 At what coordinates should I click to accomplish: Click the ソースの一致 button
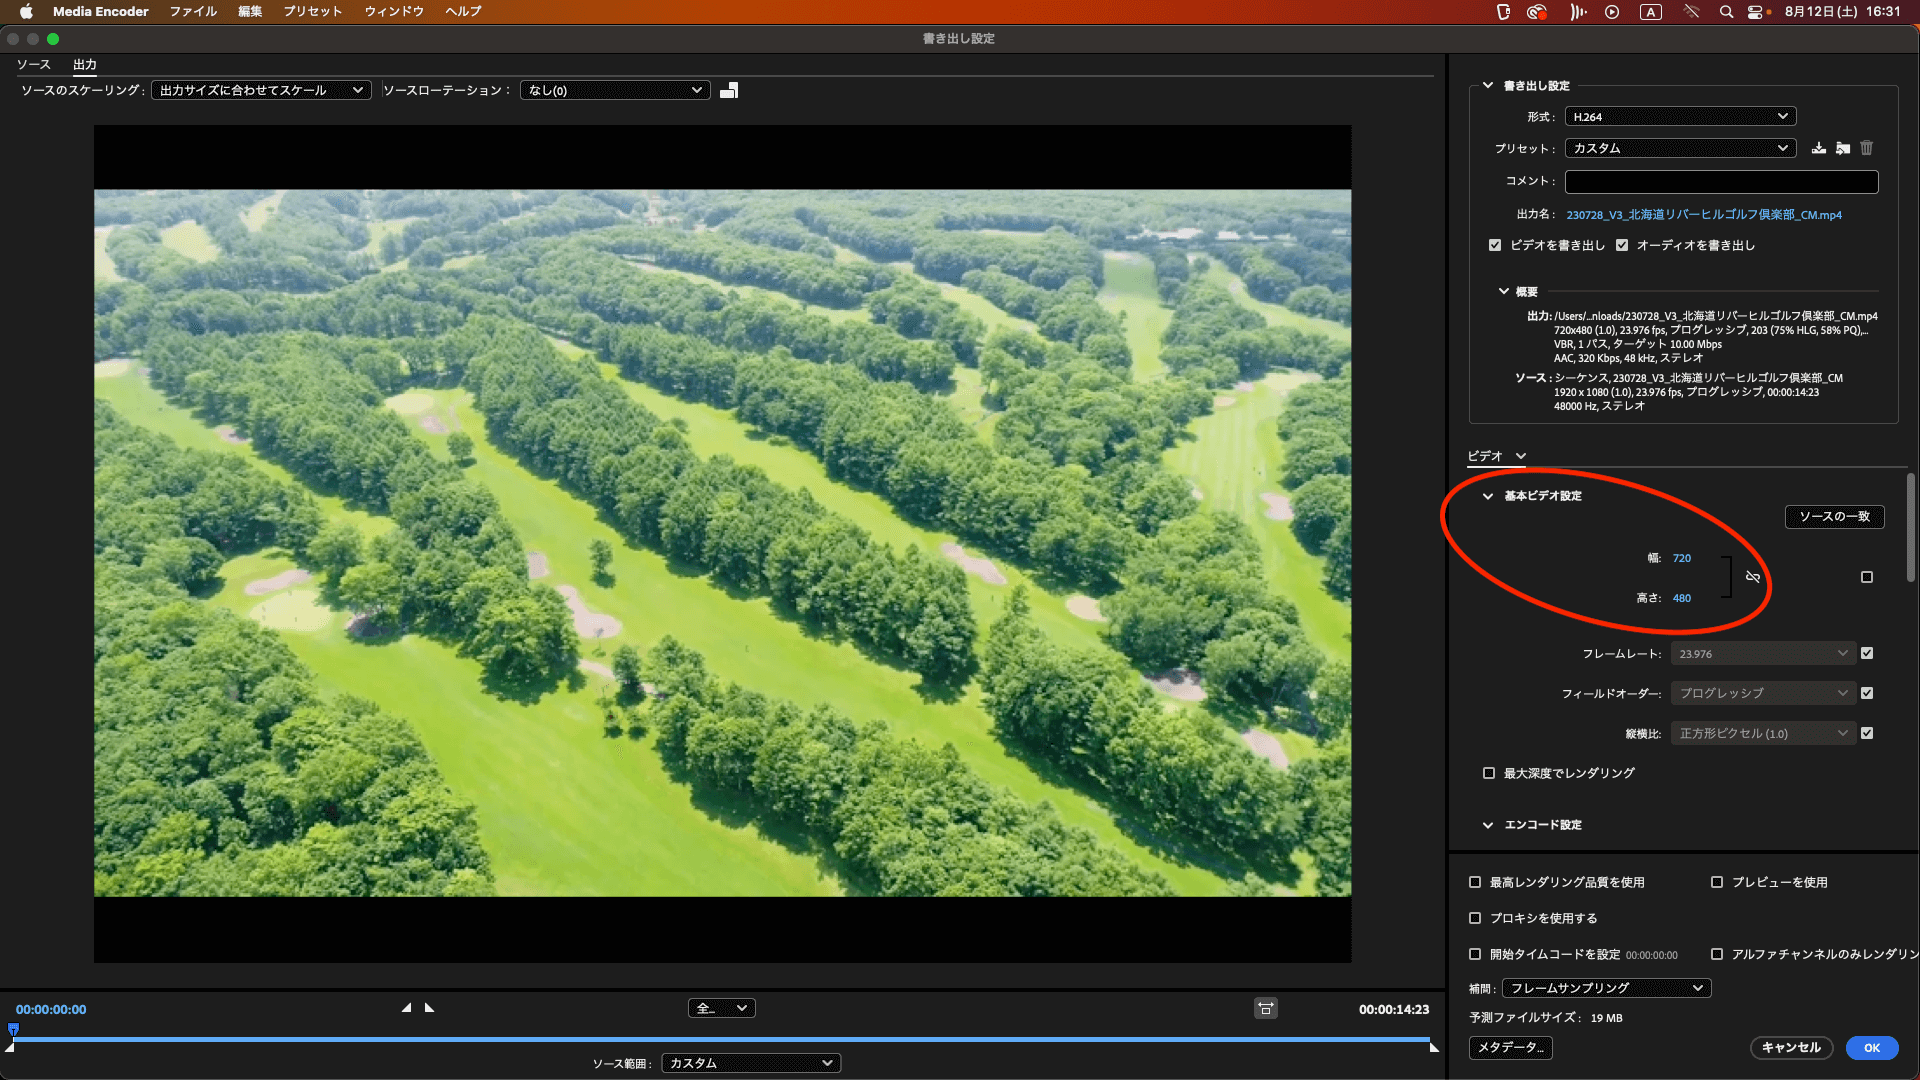point(1834,517)
